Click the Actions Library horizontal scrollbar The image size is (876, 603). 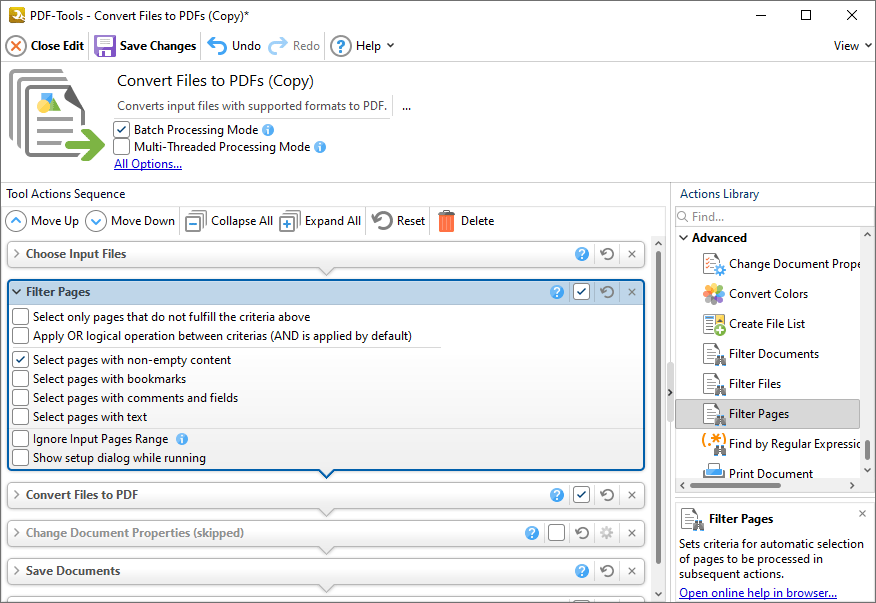735,486
